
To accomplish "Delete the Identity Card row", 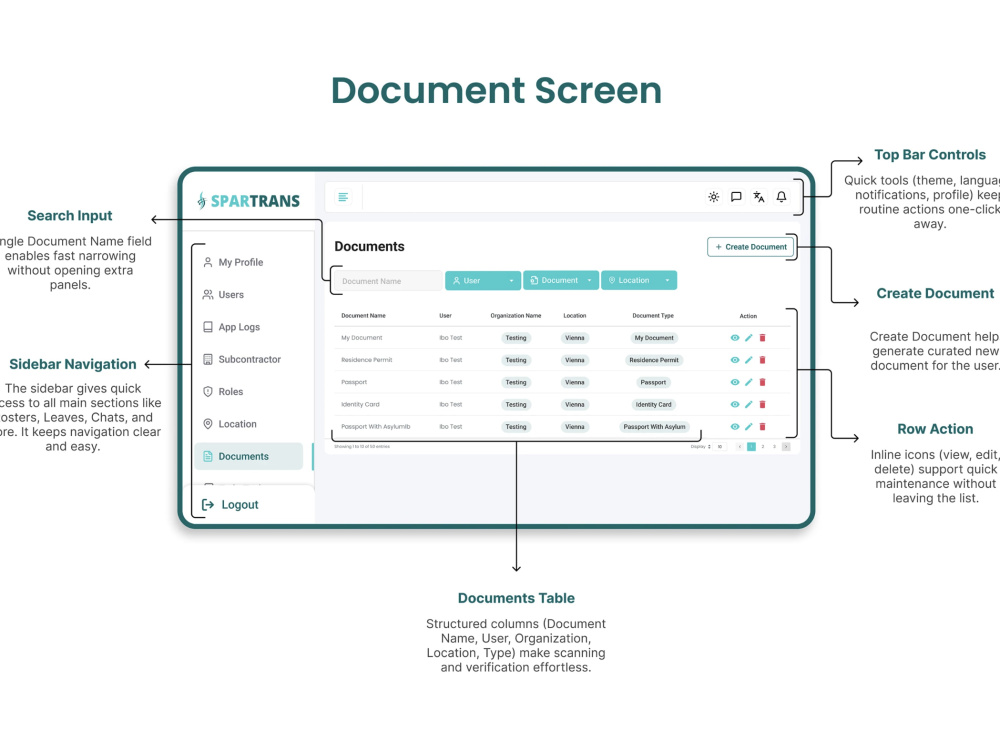I will click(x=762, y=404).
